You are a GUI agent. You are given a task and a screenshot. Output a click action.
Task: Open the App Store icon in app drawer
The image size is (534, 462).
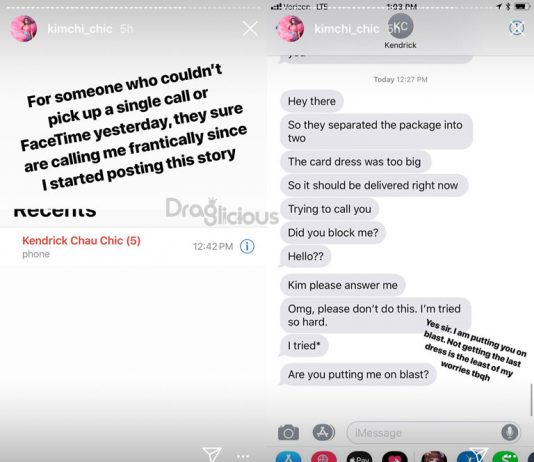pyautogui.click(x=288, y=457)
